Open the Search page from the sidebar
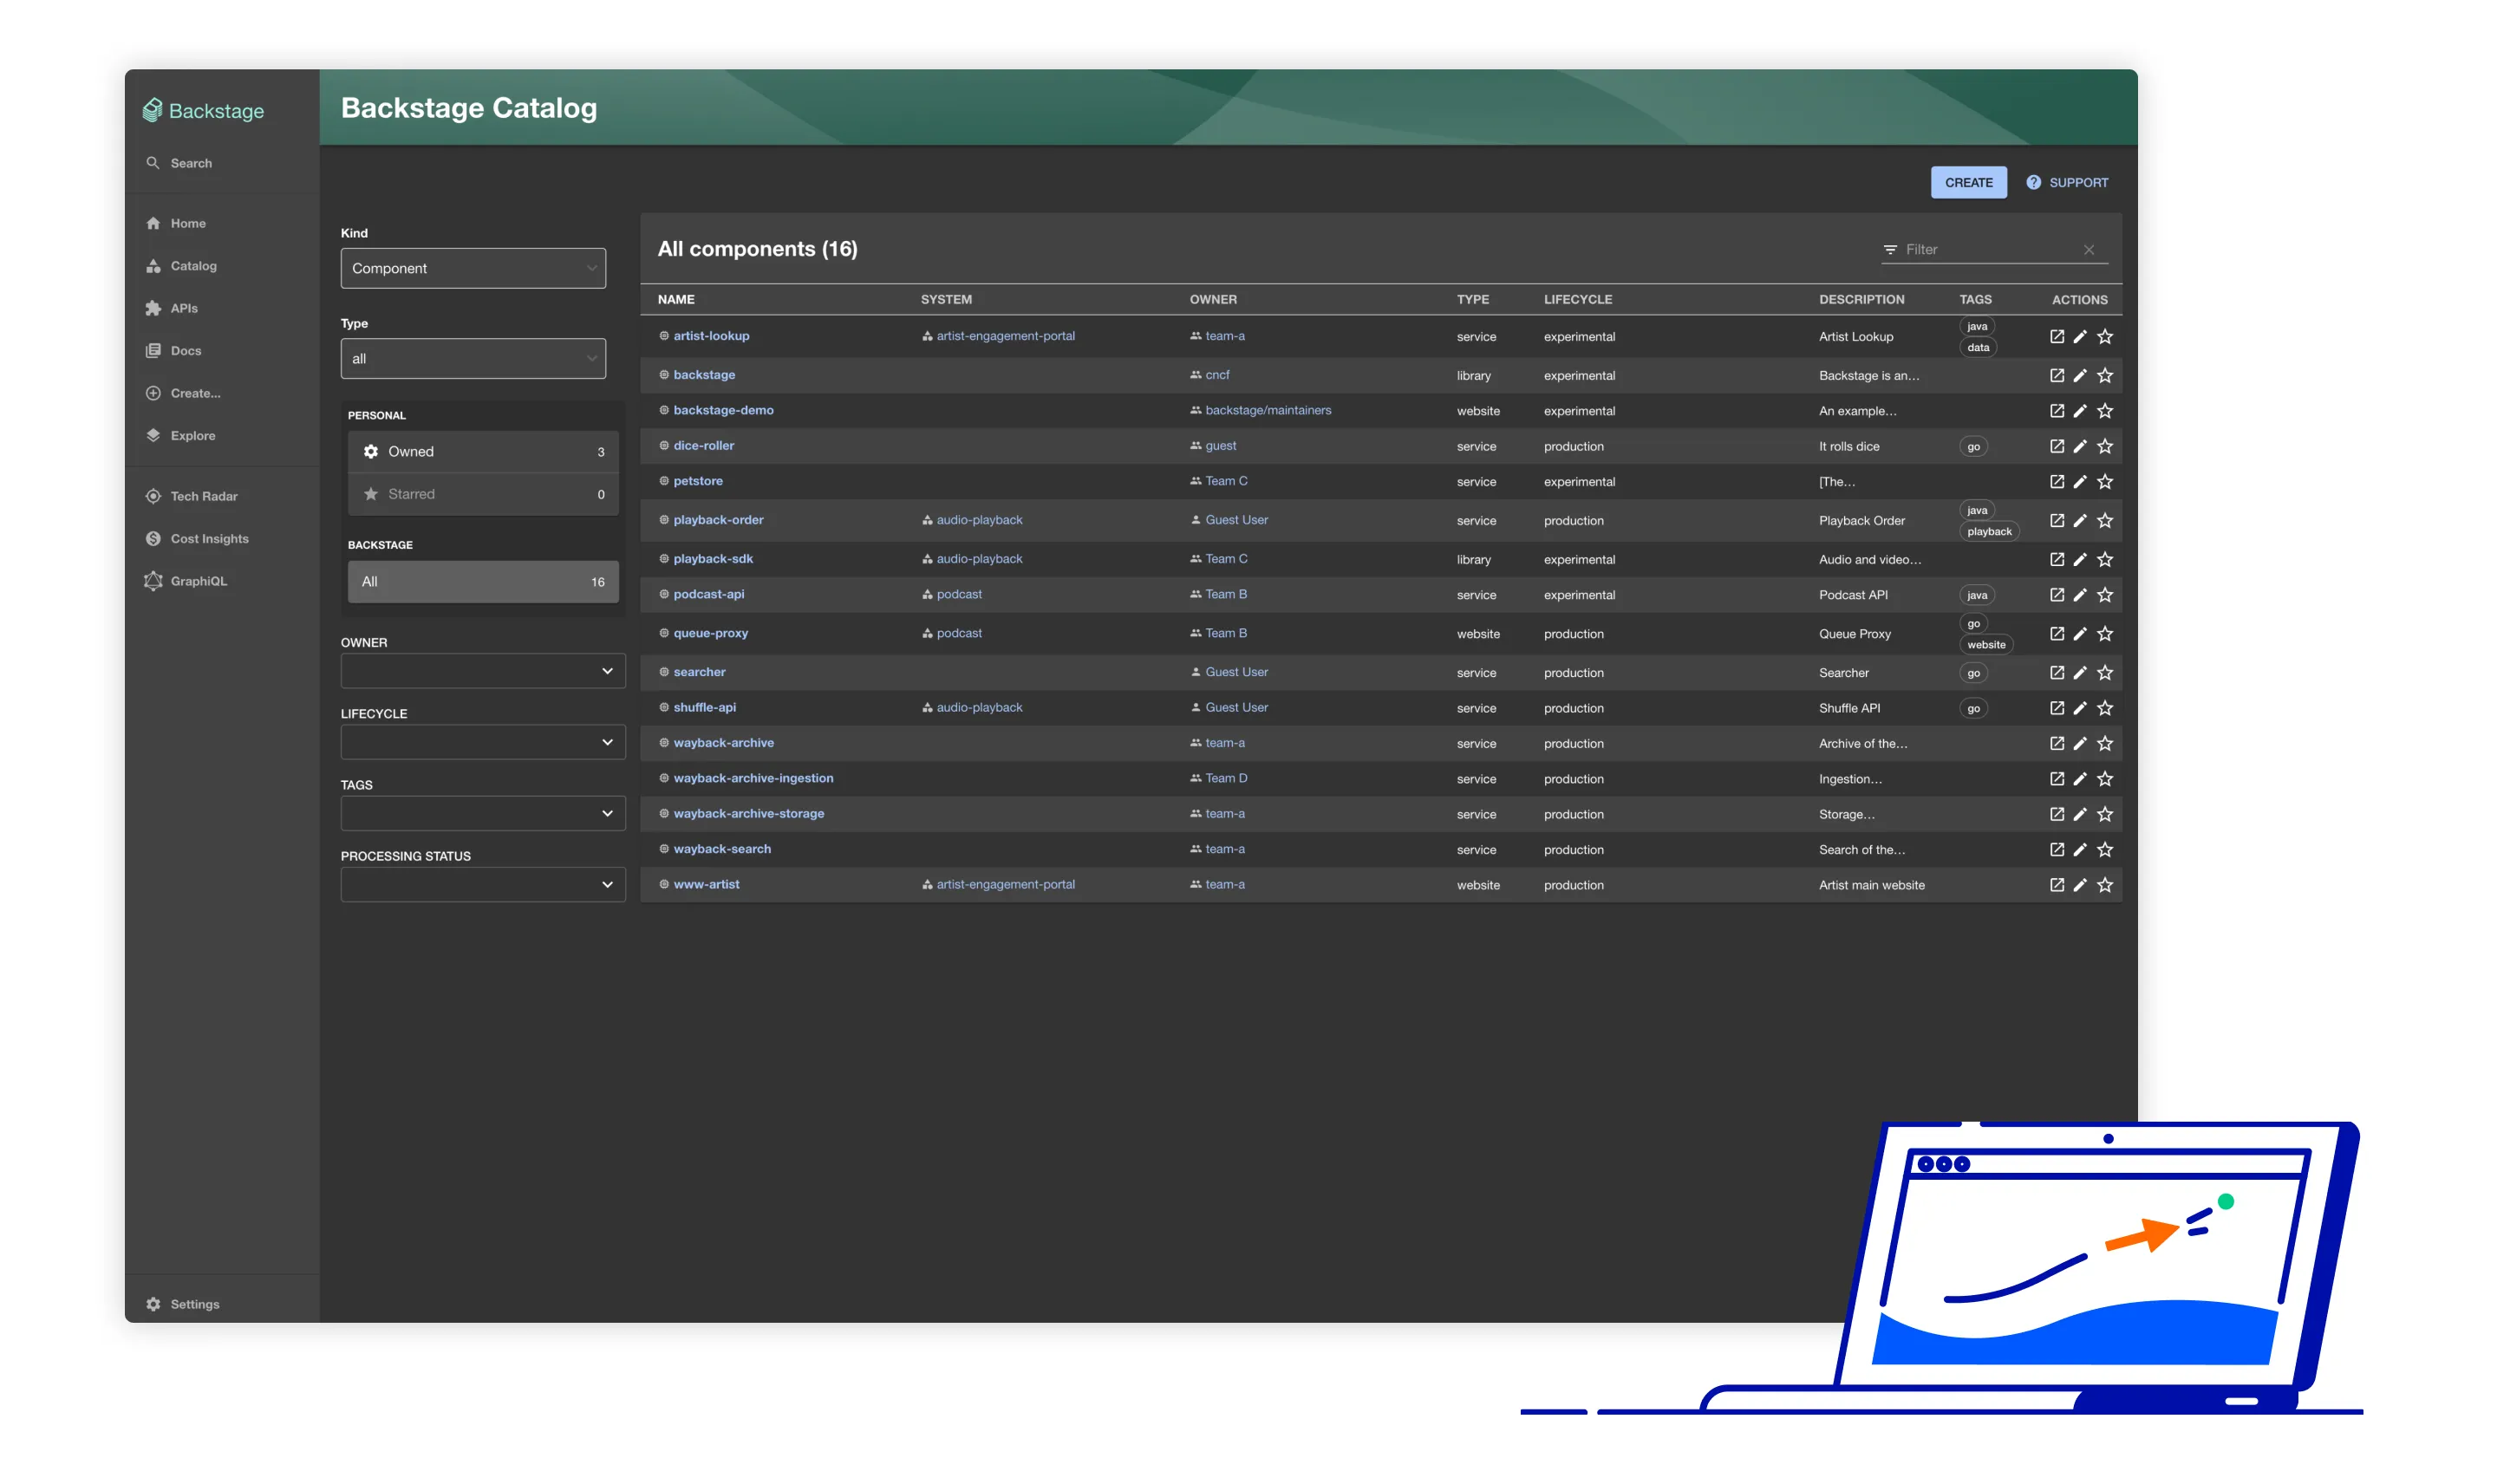The height and width of the screenshot is (1484, 2497). [190, 162]
